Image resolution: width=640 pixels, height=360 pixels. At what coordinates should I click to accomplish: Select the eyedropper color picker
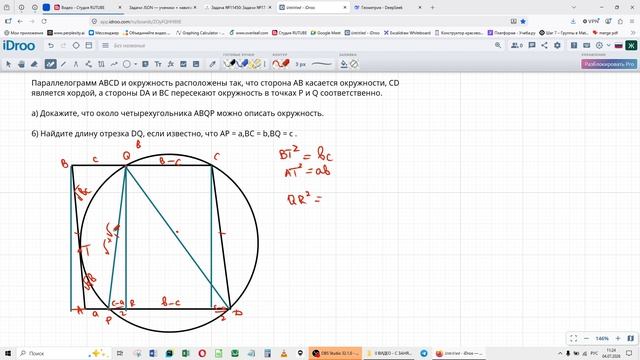pyautogui.click(x=212, y=64)
